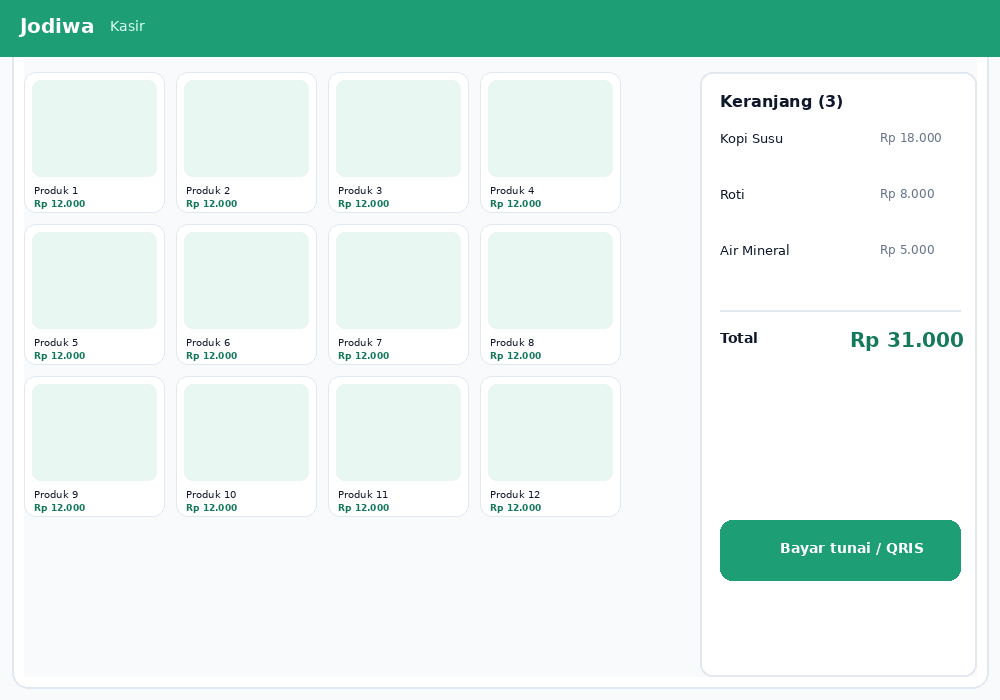Click the Total label
The width and height of the screenshot is (1000, 700).
(739, 338)
